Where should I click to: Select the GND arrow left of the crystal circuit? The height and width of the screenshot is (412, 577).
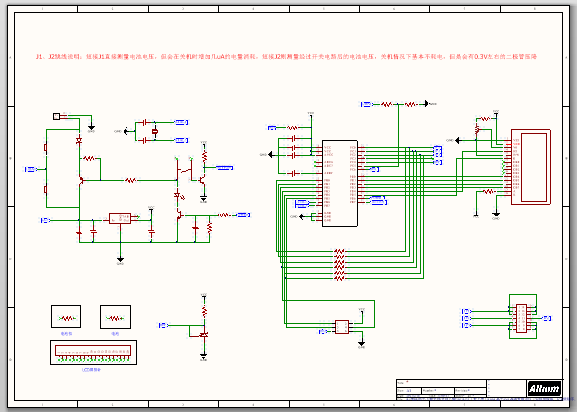click(x=126, y=131)
